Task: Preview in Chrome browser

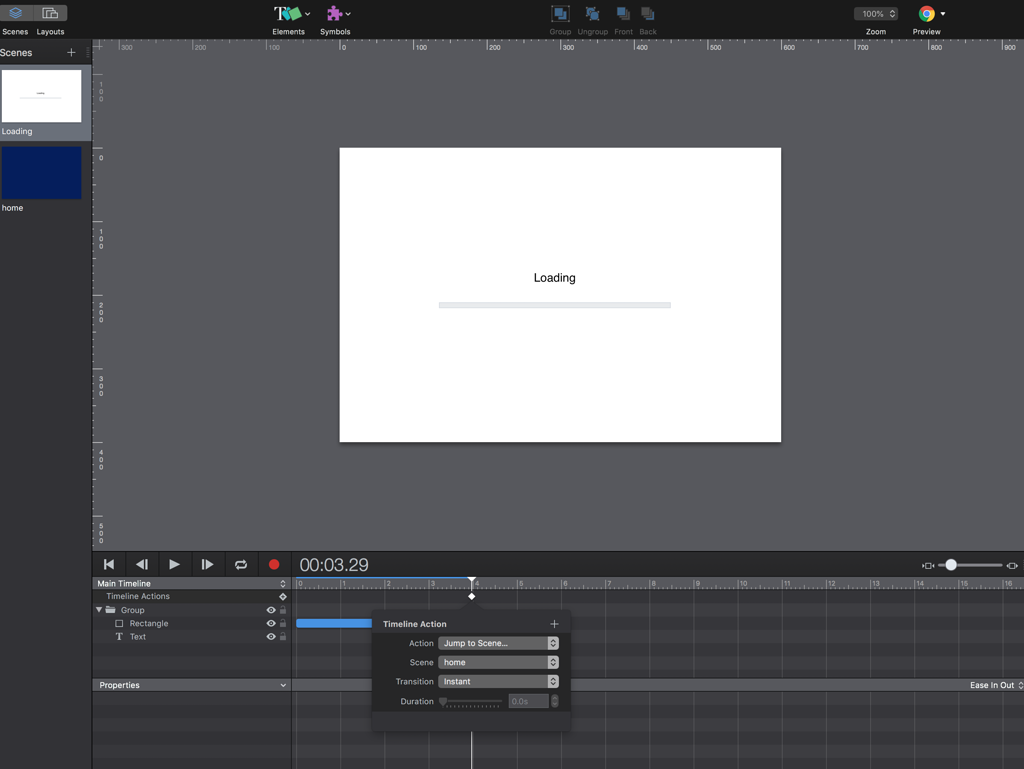Action: (927, 14)
